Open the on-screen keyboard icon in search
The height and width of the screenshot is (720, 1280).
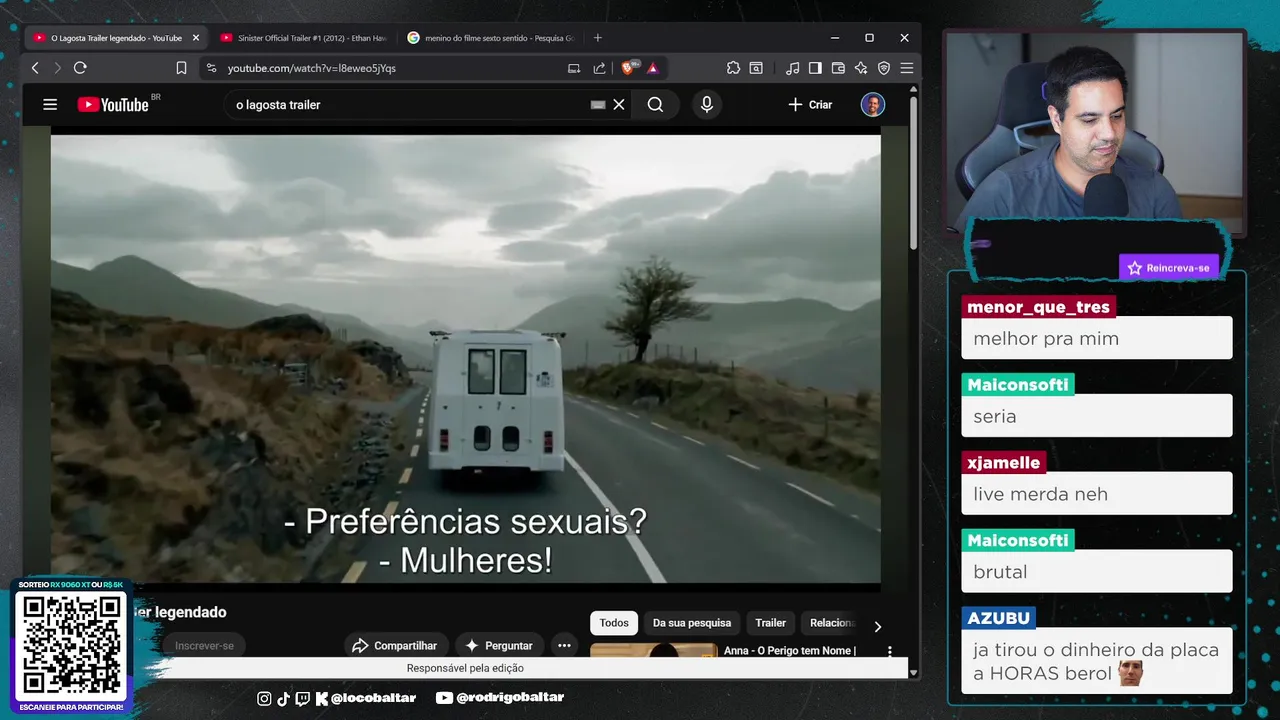tap(598, 104)
